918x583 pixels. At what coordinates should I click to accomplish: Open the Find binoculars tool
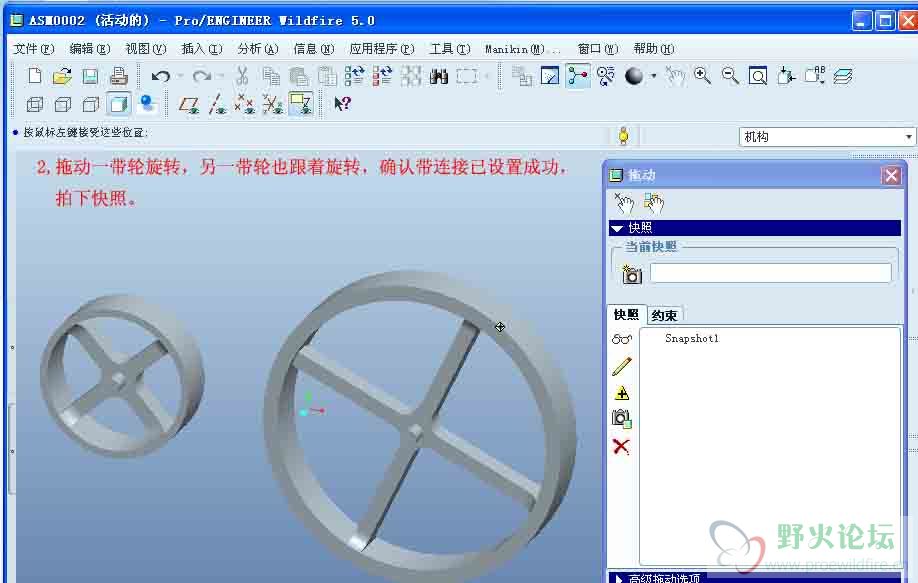439,76
